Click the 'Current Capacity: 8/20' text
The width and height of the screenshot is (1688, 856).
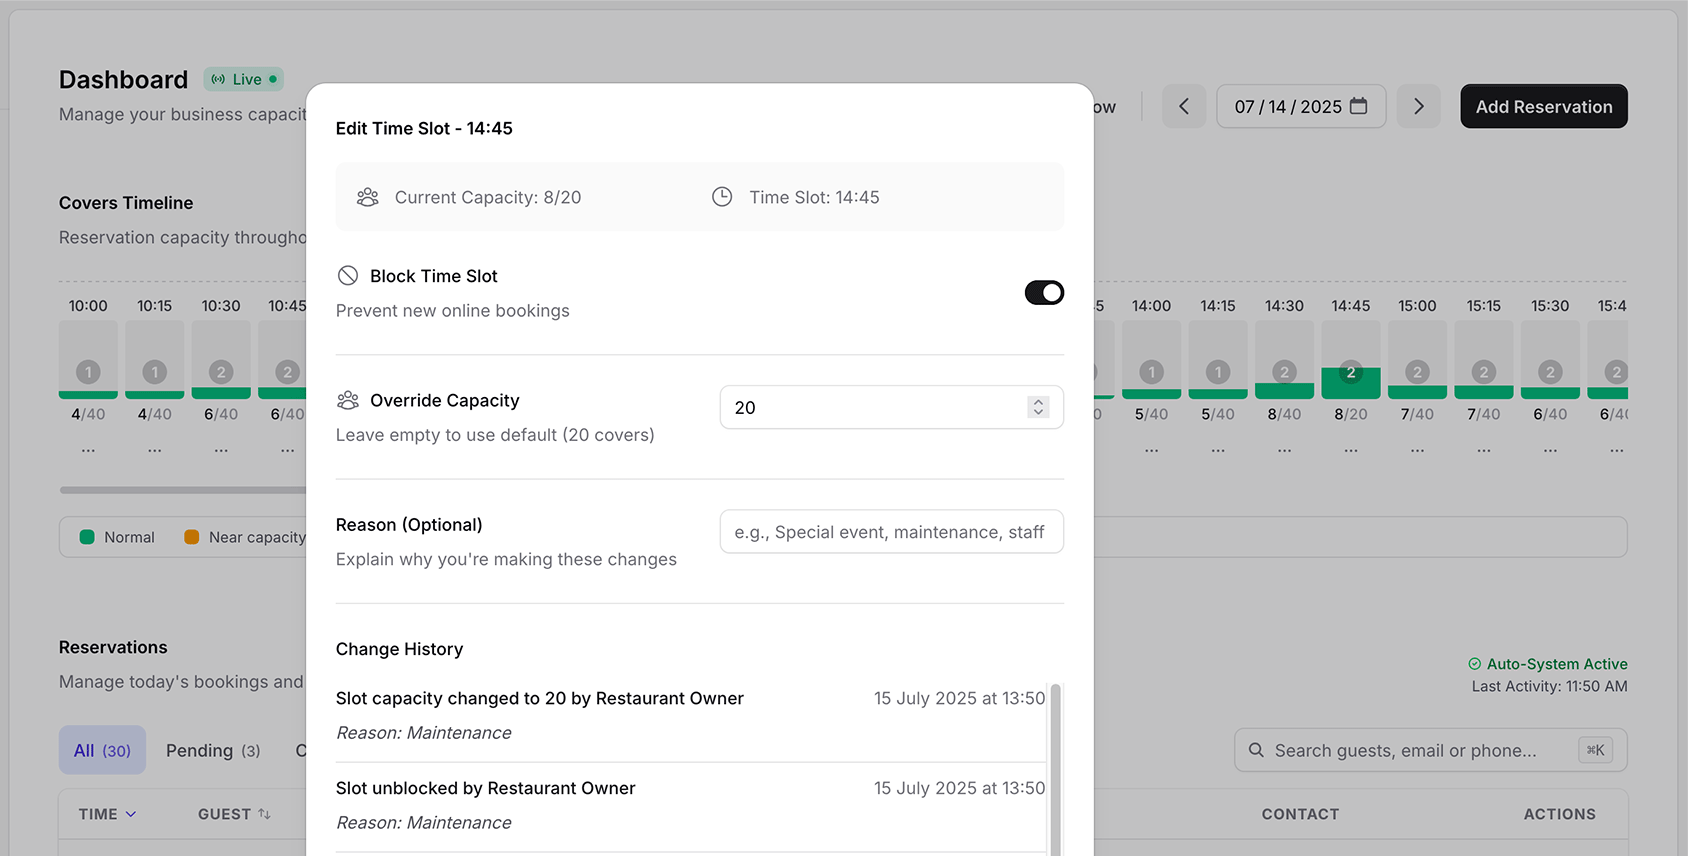coord(488,197)
